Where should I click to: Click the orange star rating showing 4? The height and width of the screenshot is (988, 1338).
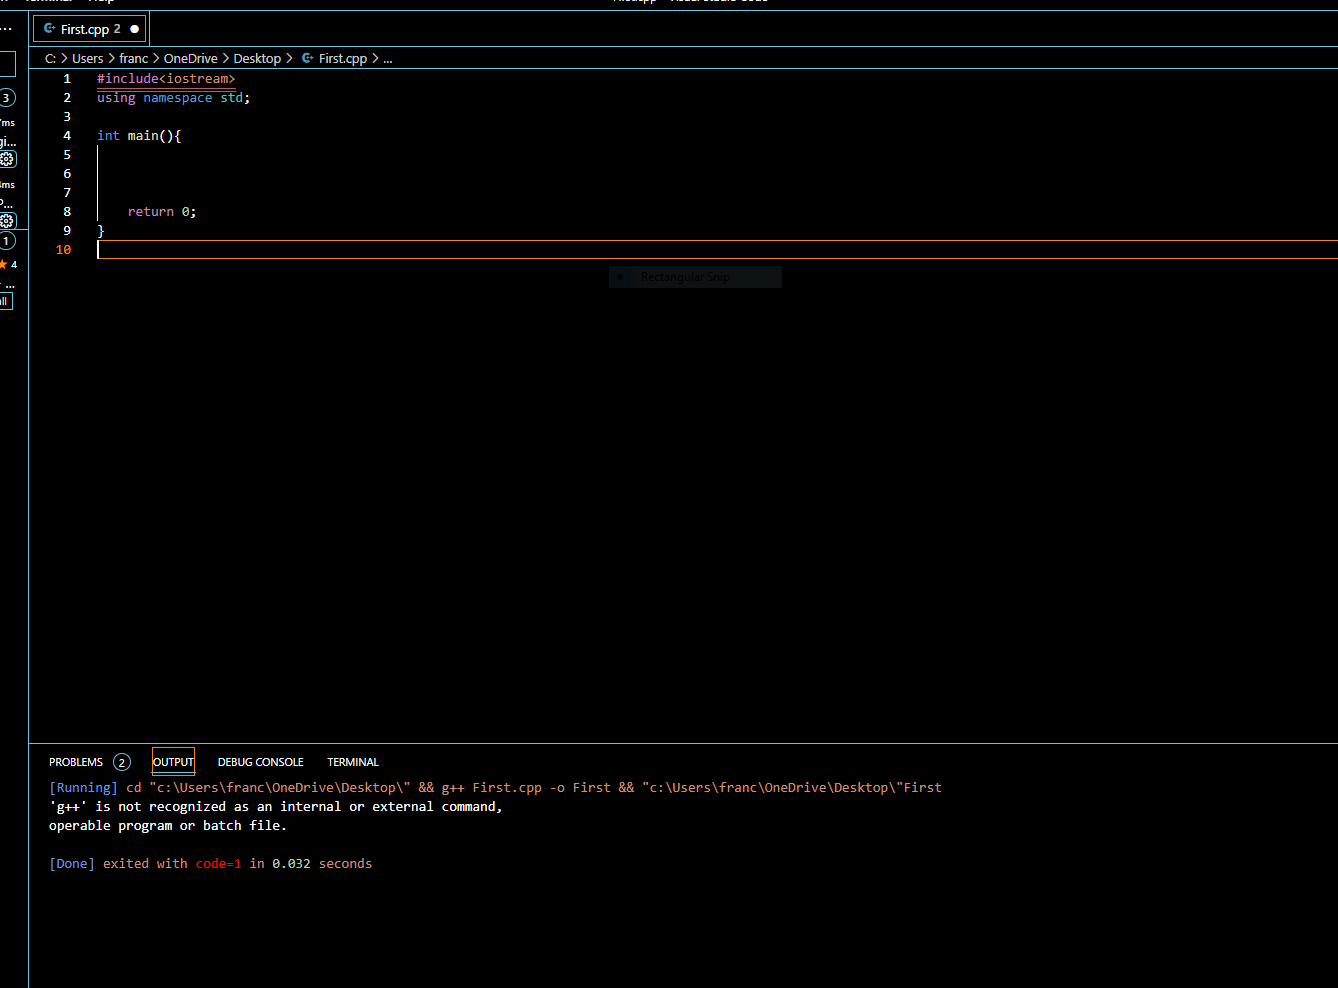(8, 265)
